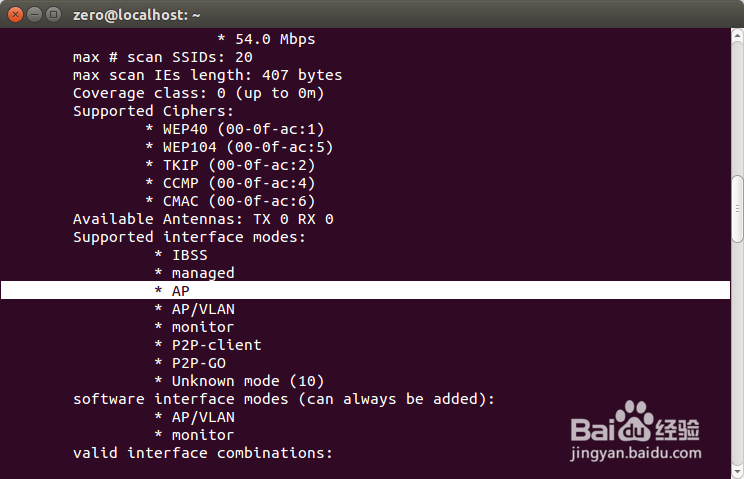The width and height of the screenshot is (744, 479).
Task: Click the scrollbar down arrow
Action: pyautogui.click(x=737, y=471)
